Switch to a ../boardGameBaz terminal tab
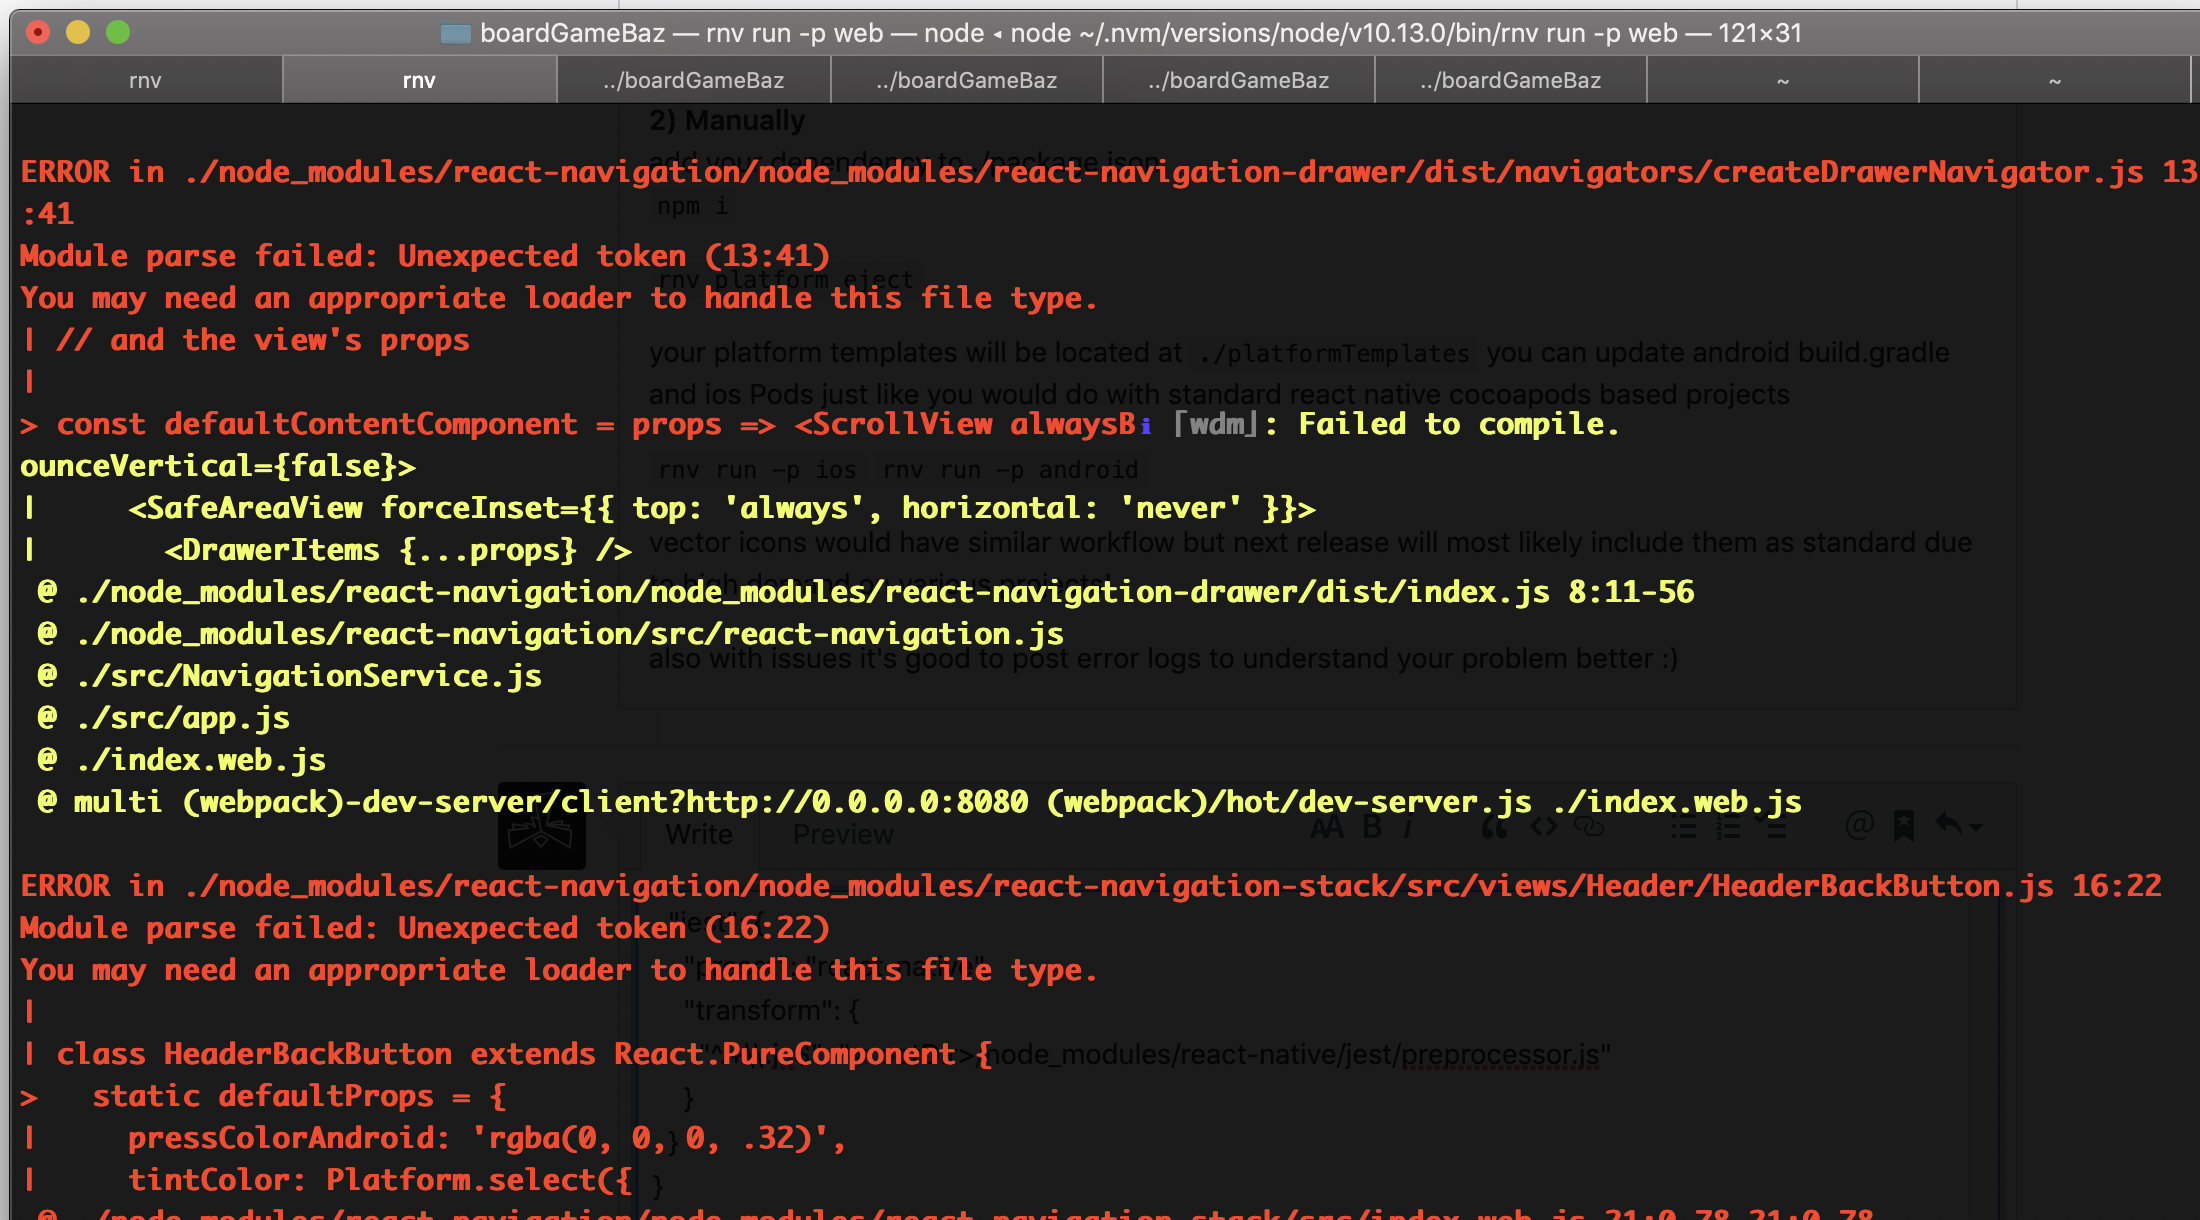Image resolution: width=2200 pixels, height=1220 pixels. click(x=693, y=80)
